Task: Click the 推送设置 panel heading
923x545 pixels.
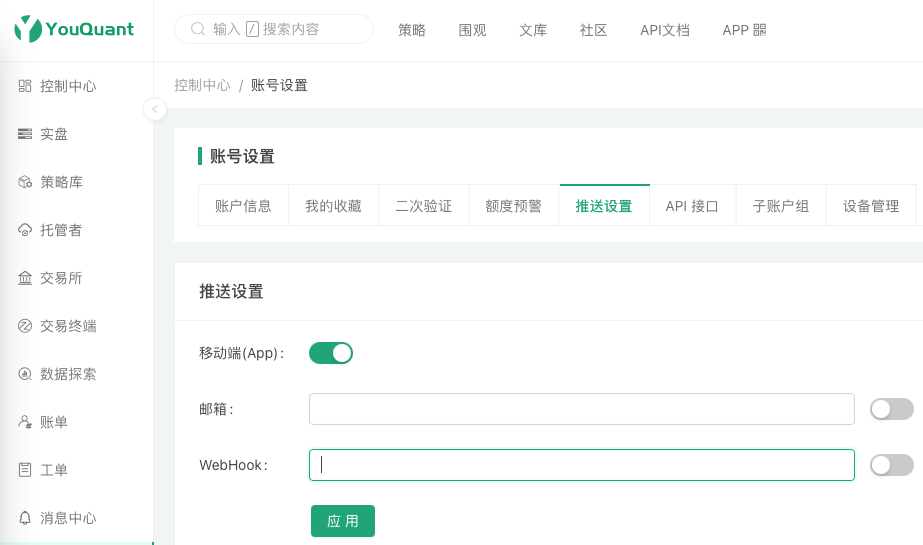Action: click(x=231, y=291)
